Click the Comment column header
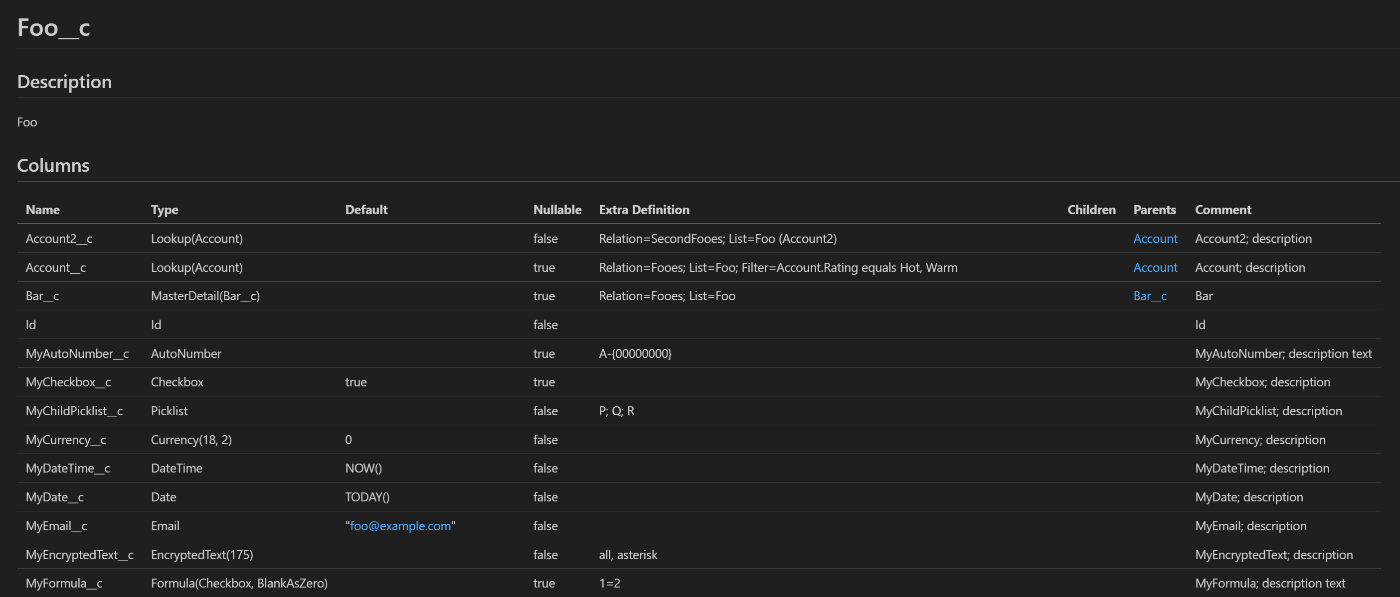Image resolution: width=1400 pixels, height=597 pixels. pyautogui.click(x=1223, y=210)
